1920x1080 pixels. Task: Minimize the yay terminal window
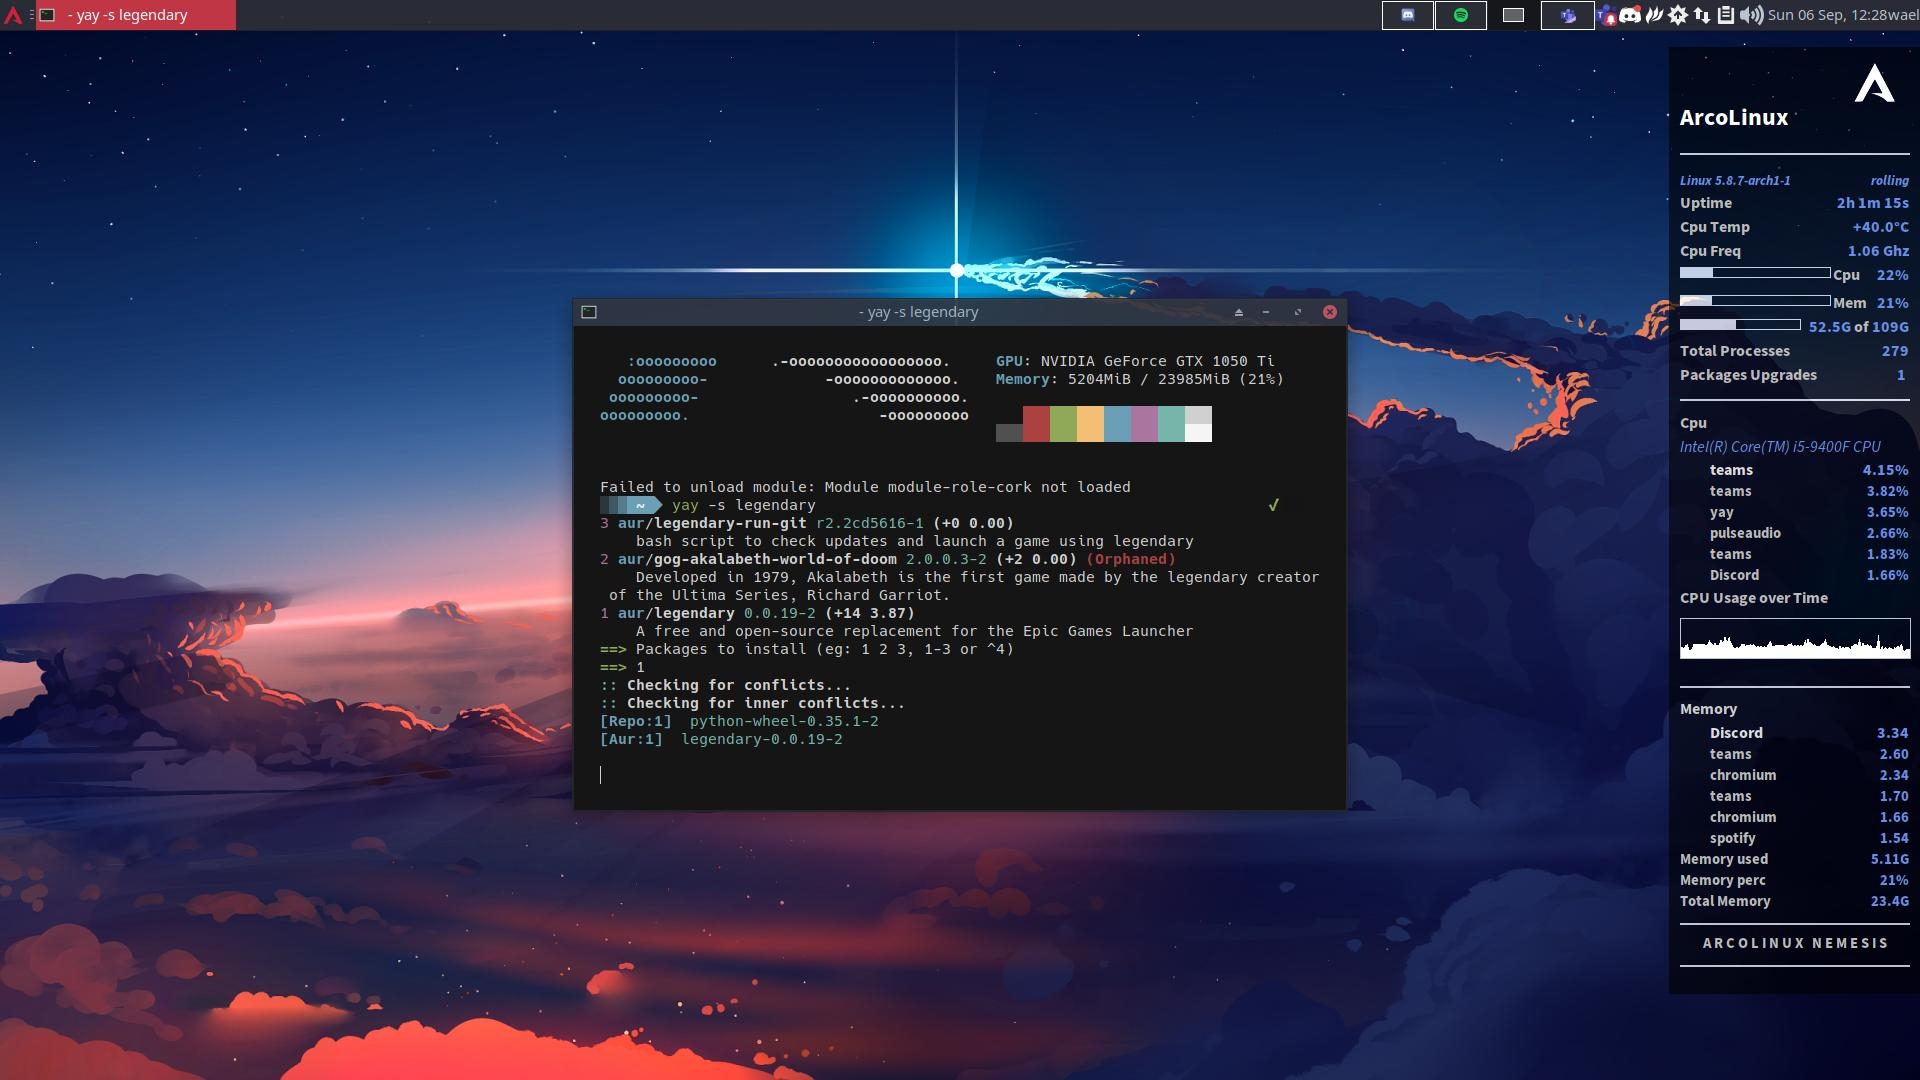tap(1266, 312)
